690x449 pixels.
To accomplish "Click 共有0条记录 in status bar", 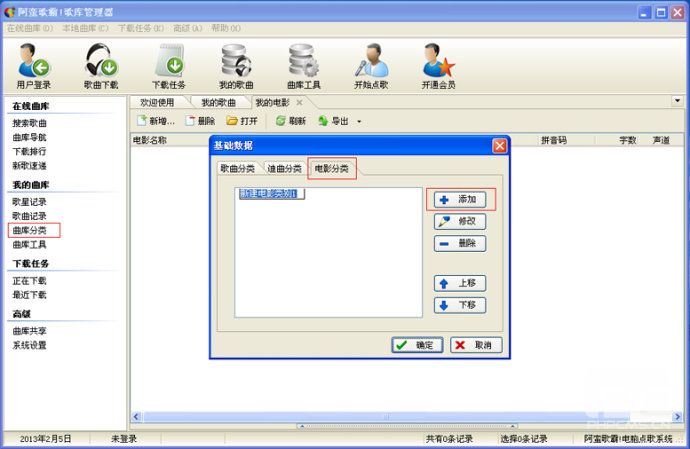I will coord(449,439).
